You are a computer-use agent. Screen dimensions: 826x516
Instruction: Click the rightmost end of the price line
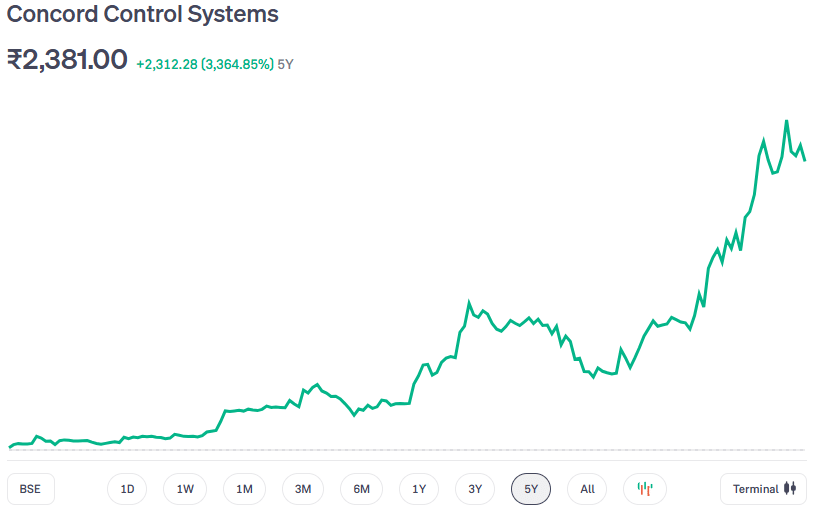coord(805,159)
